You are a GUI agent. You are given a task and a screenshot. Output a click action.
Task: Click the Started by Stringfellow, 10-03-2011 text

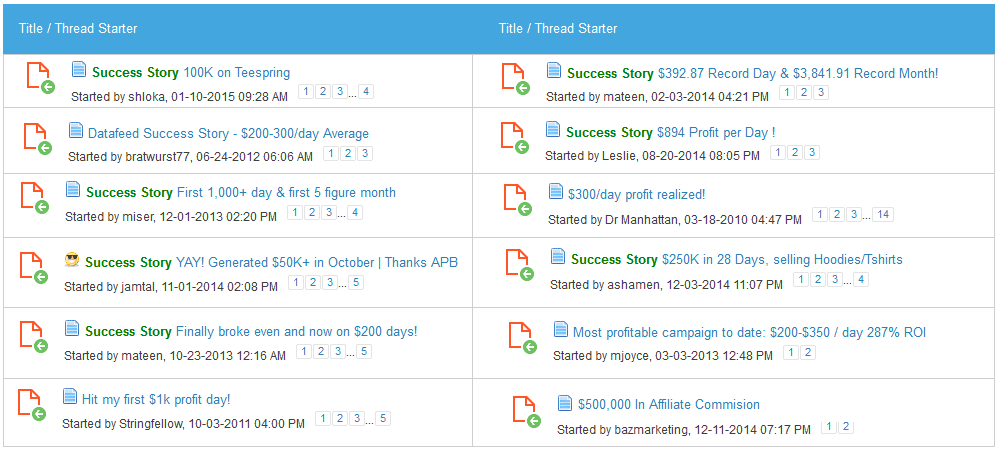183,424
